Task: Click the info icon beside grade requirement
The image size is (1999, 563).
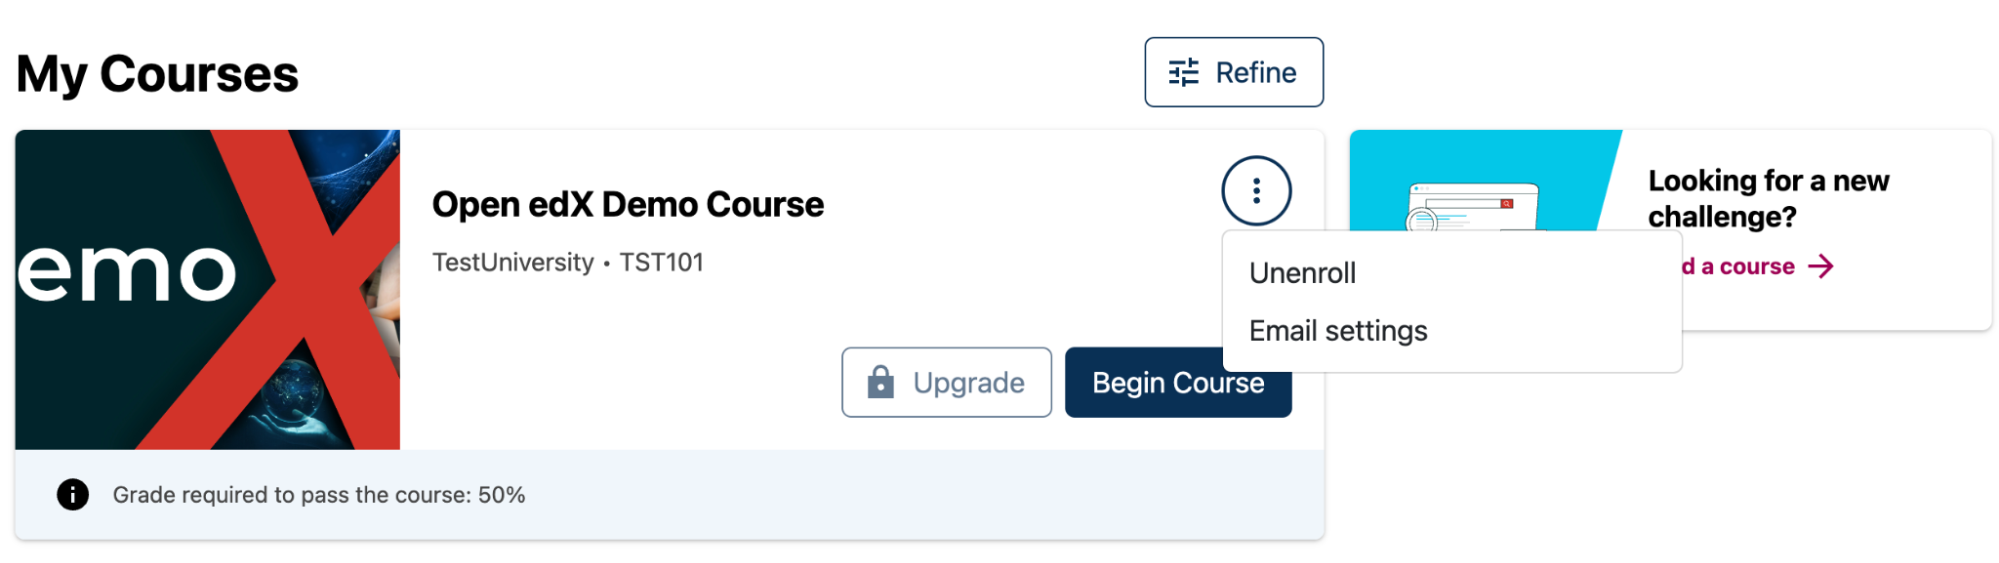Action: pyautogui.click(x=73, y=494)
